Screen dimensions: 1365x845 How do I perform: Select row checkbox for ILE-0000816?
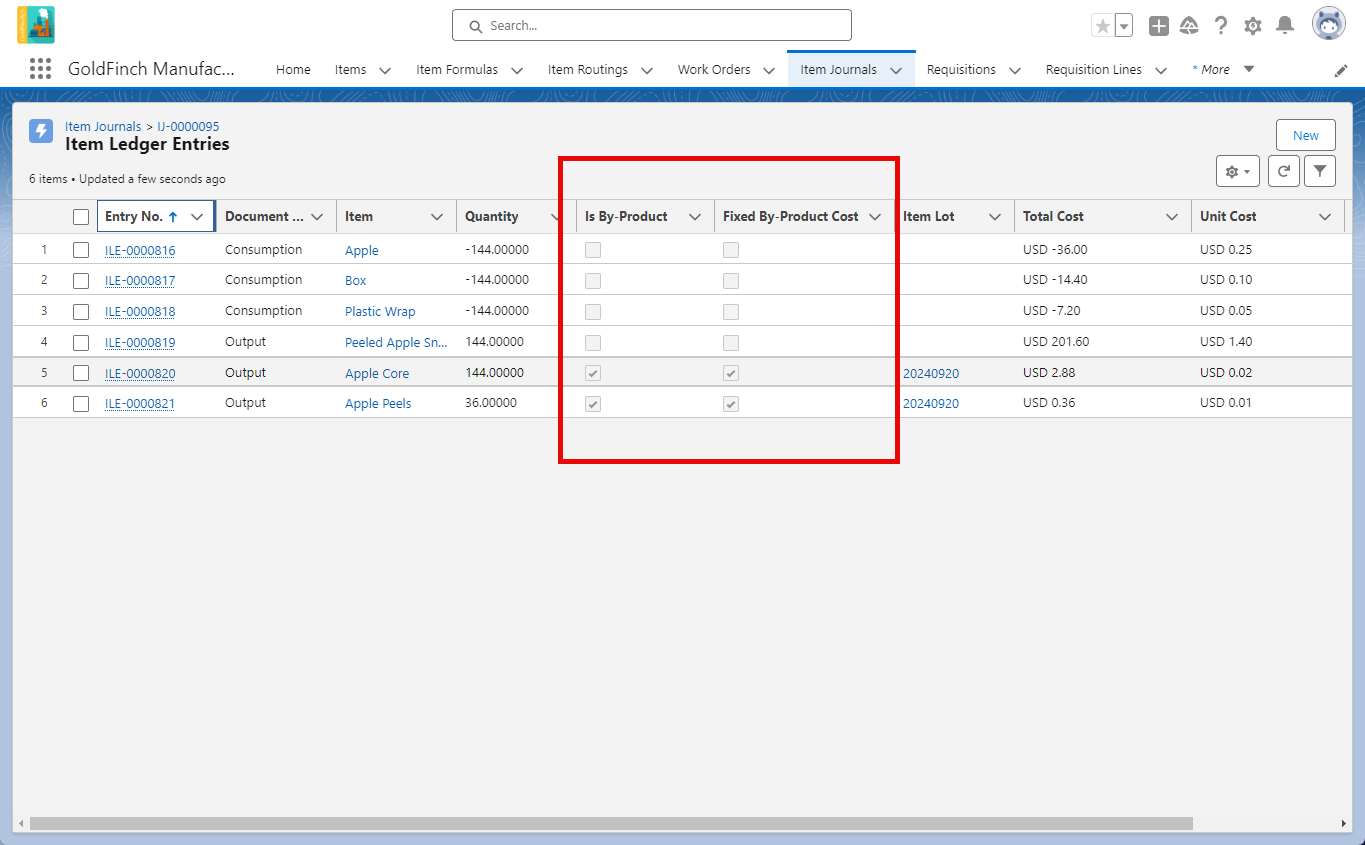pos(81,250)
